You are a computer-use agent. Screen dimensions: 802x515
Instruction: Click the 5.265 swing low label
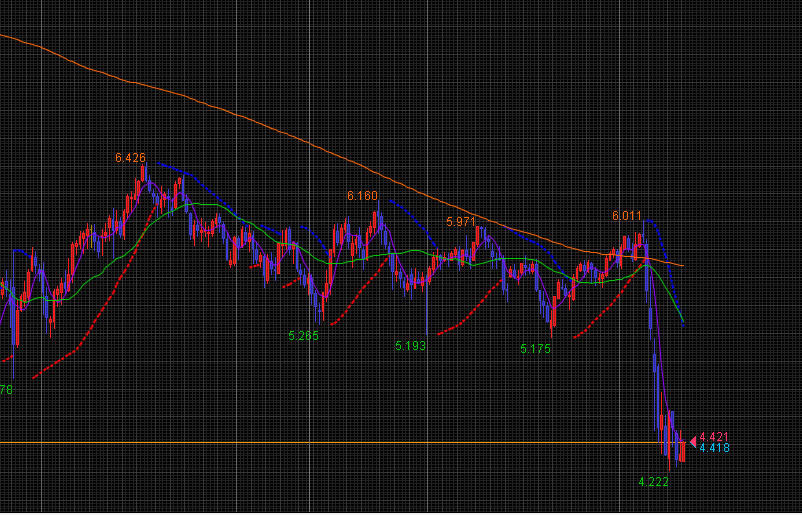tap(303, 336)
